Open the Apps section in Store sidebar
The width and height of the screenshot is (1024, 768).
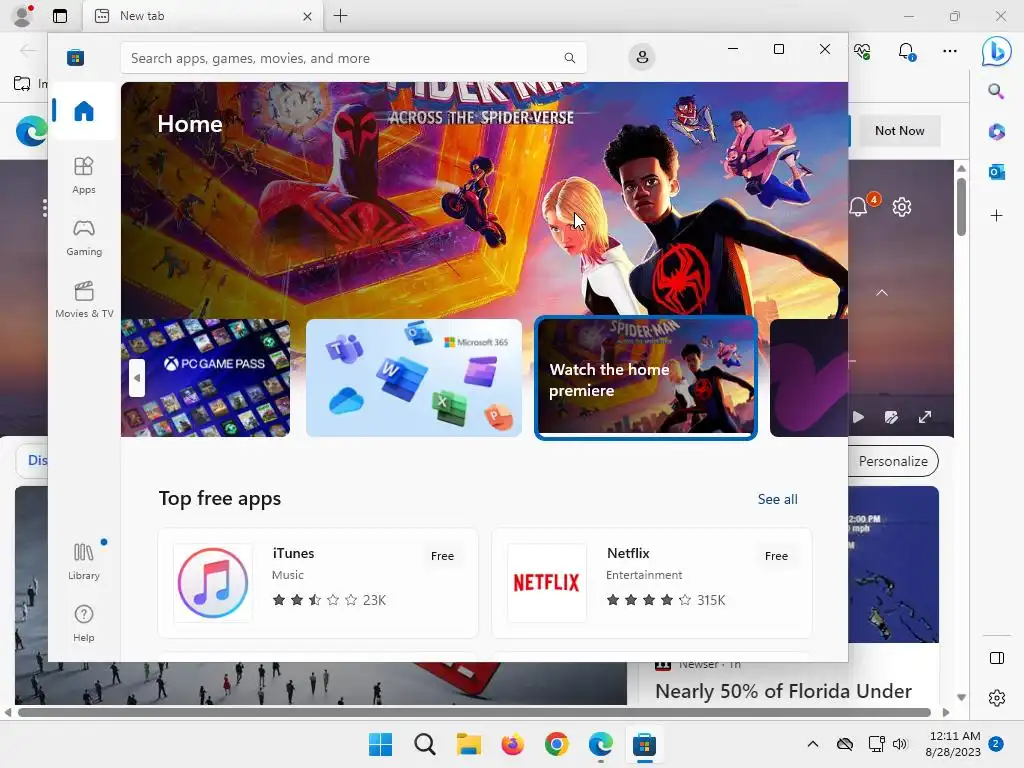84,176
